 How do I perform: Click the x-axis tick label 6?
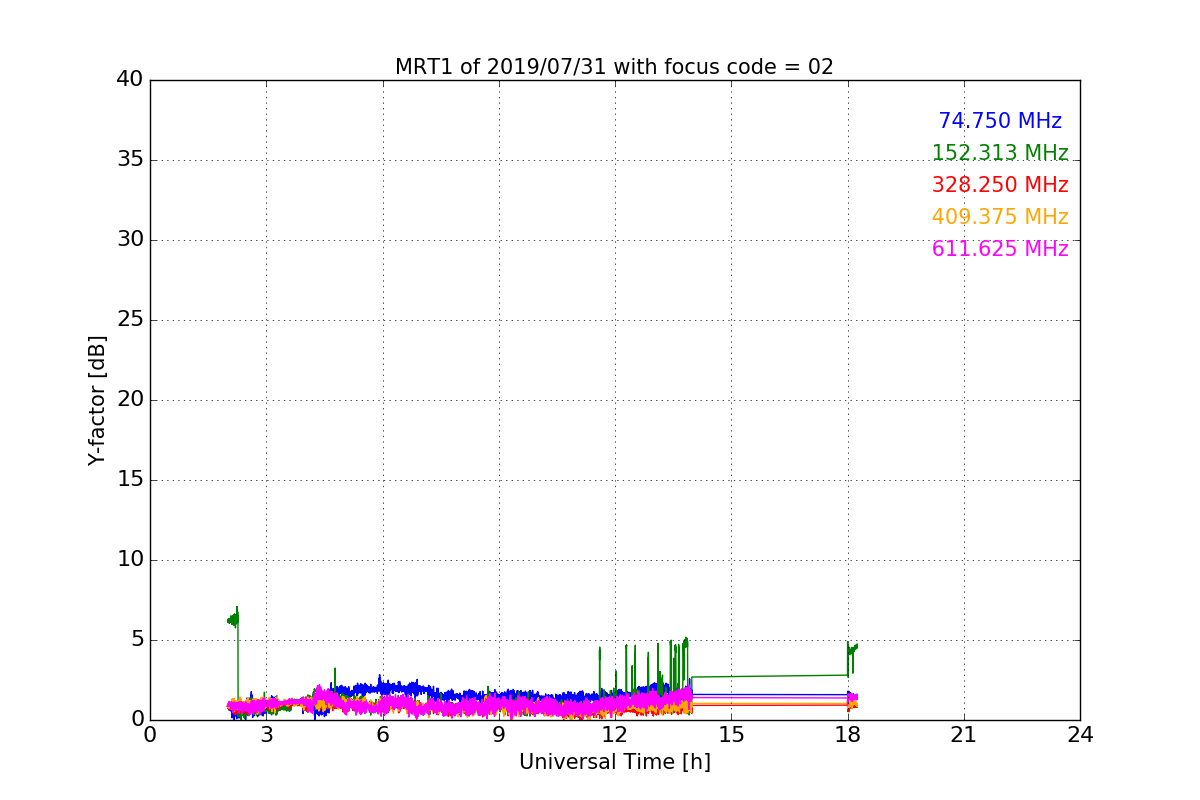point(382,735)
